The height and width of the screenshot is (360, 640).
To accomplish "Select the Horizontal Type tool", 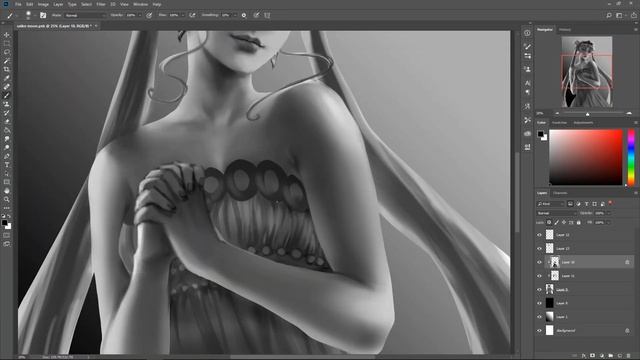I will (7, 164).
